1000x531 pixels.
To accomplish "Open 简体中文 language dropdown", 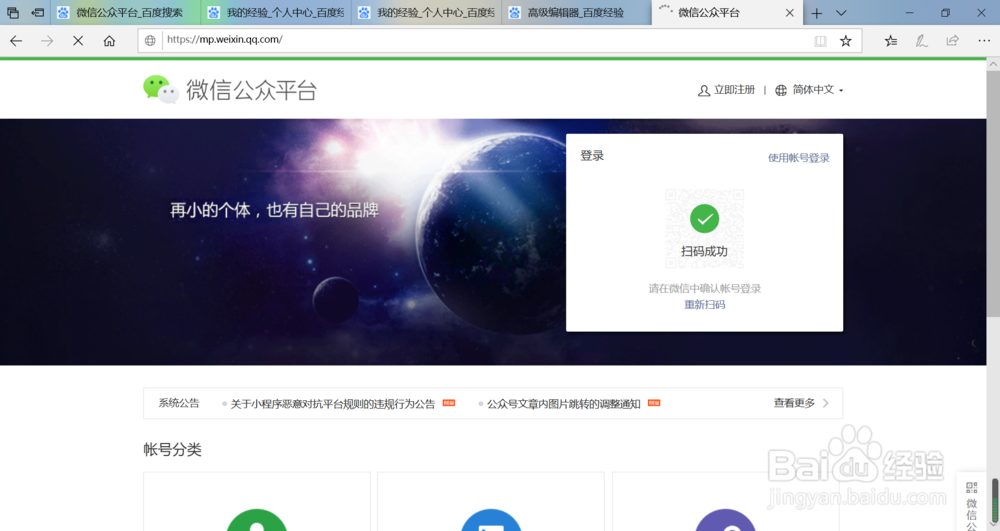I will click(x=809, y=90).
